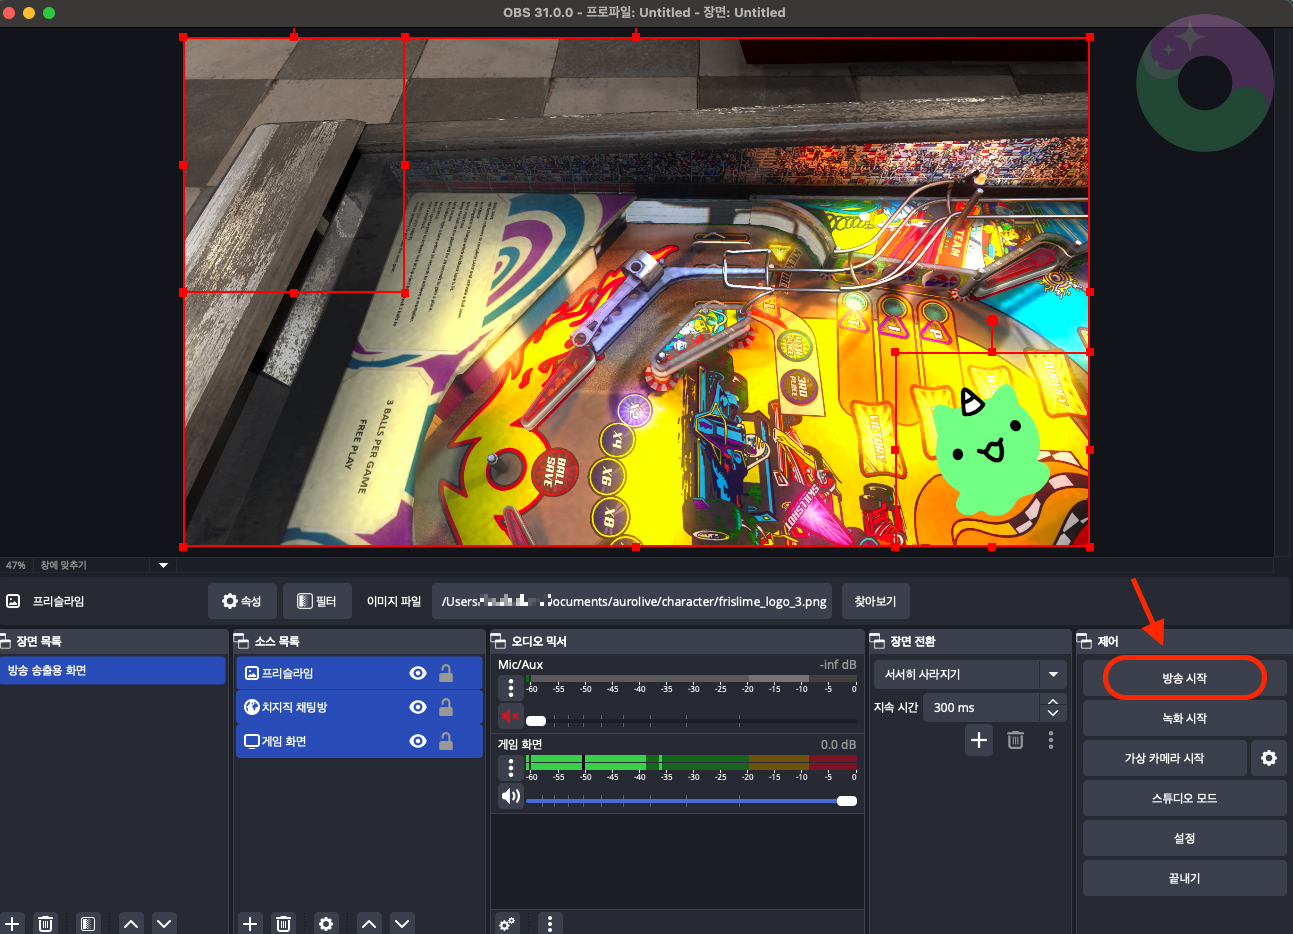This screenshot has width=1293, height=934.
Task: Move scene up with the arrow in 장면 목록
Action: pos(131,923)
